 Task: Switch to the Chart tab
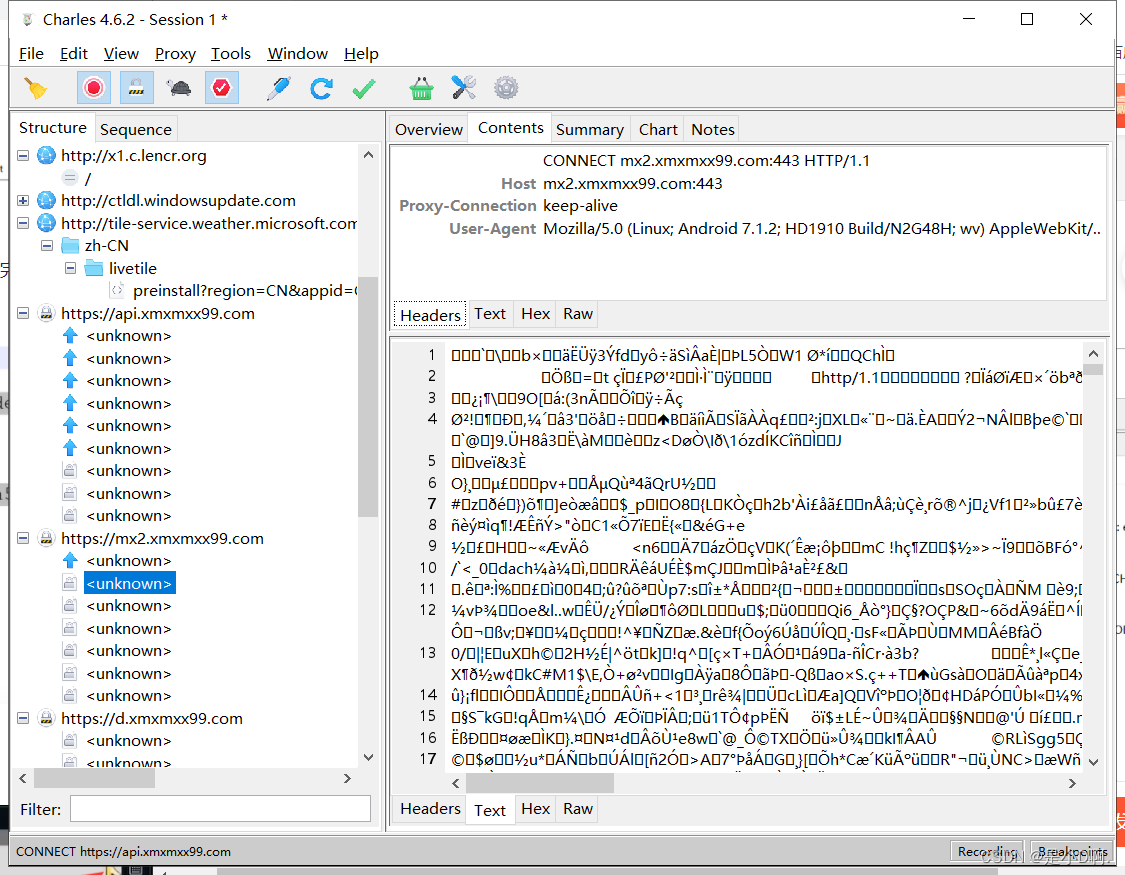[x=658, y=129]
